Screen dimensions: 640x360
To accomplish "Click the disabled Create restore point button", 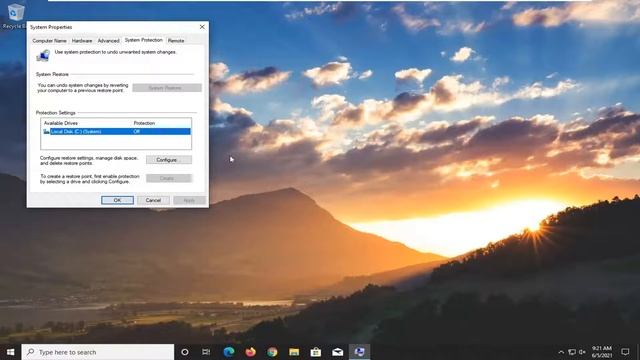I will coord(169,178).
